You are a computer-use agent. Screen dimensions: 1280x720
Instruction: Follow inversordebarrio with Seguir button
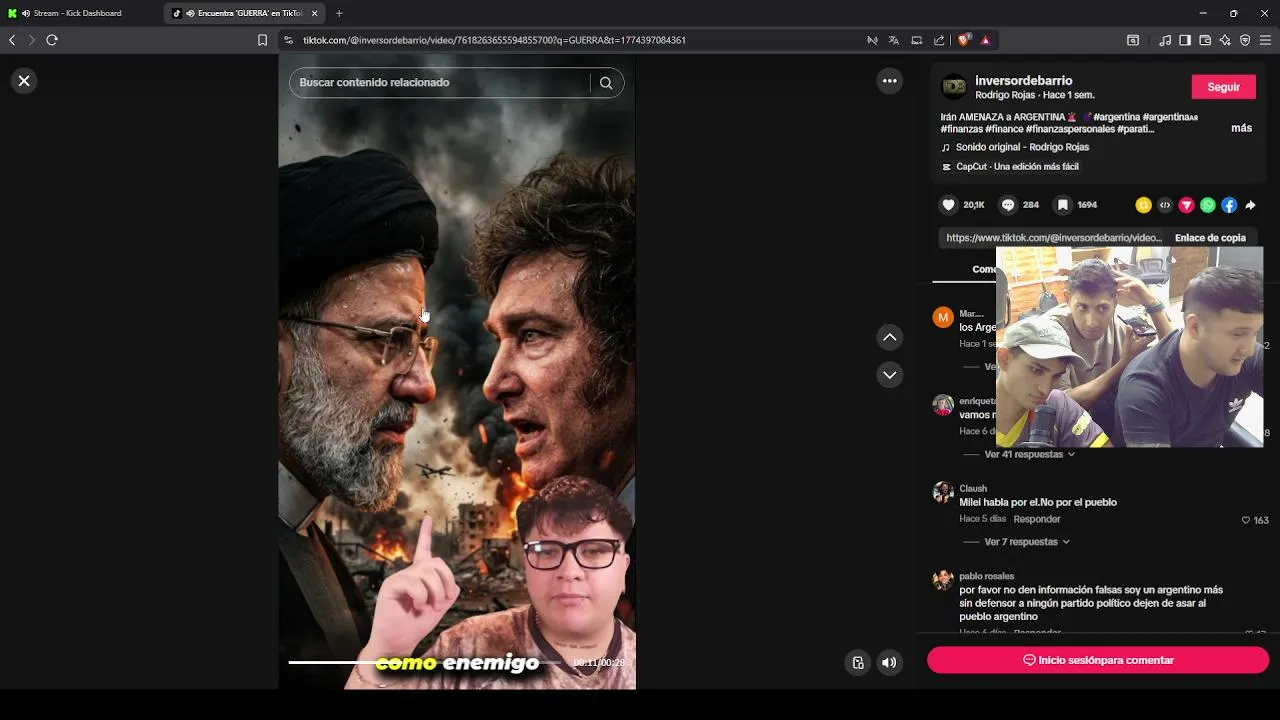[x=1223, y=87]
